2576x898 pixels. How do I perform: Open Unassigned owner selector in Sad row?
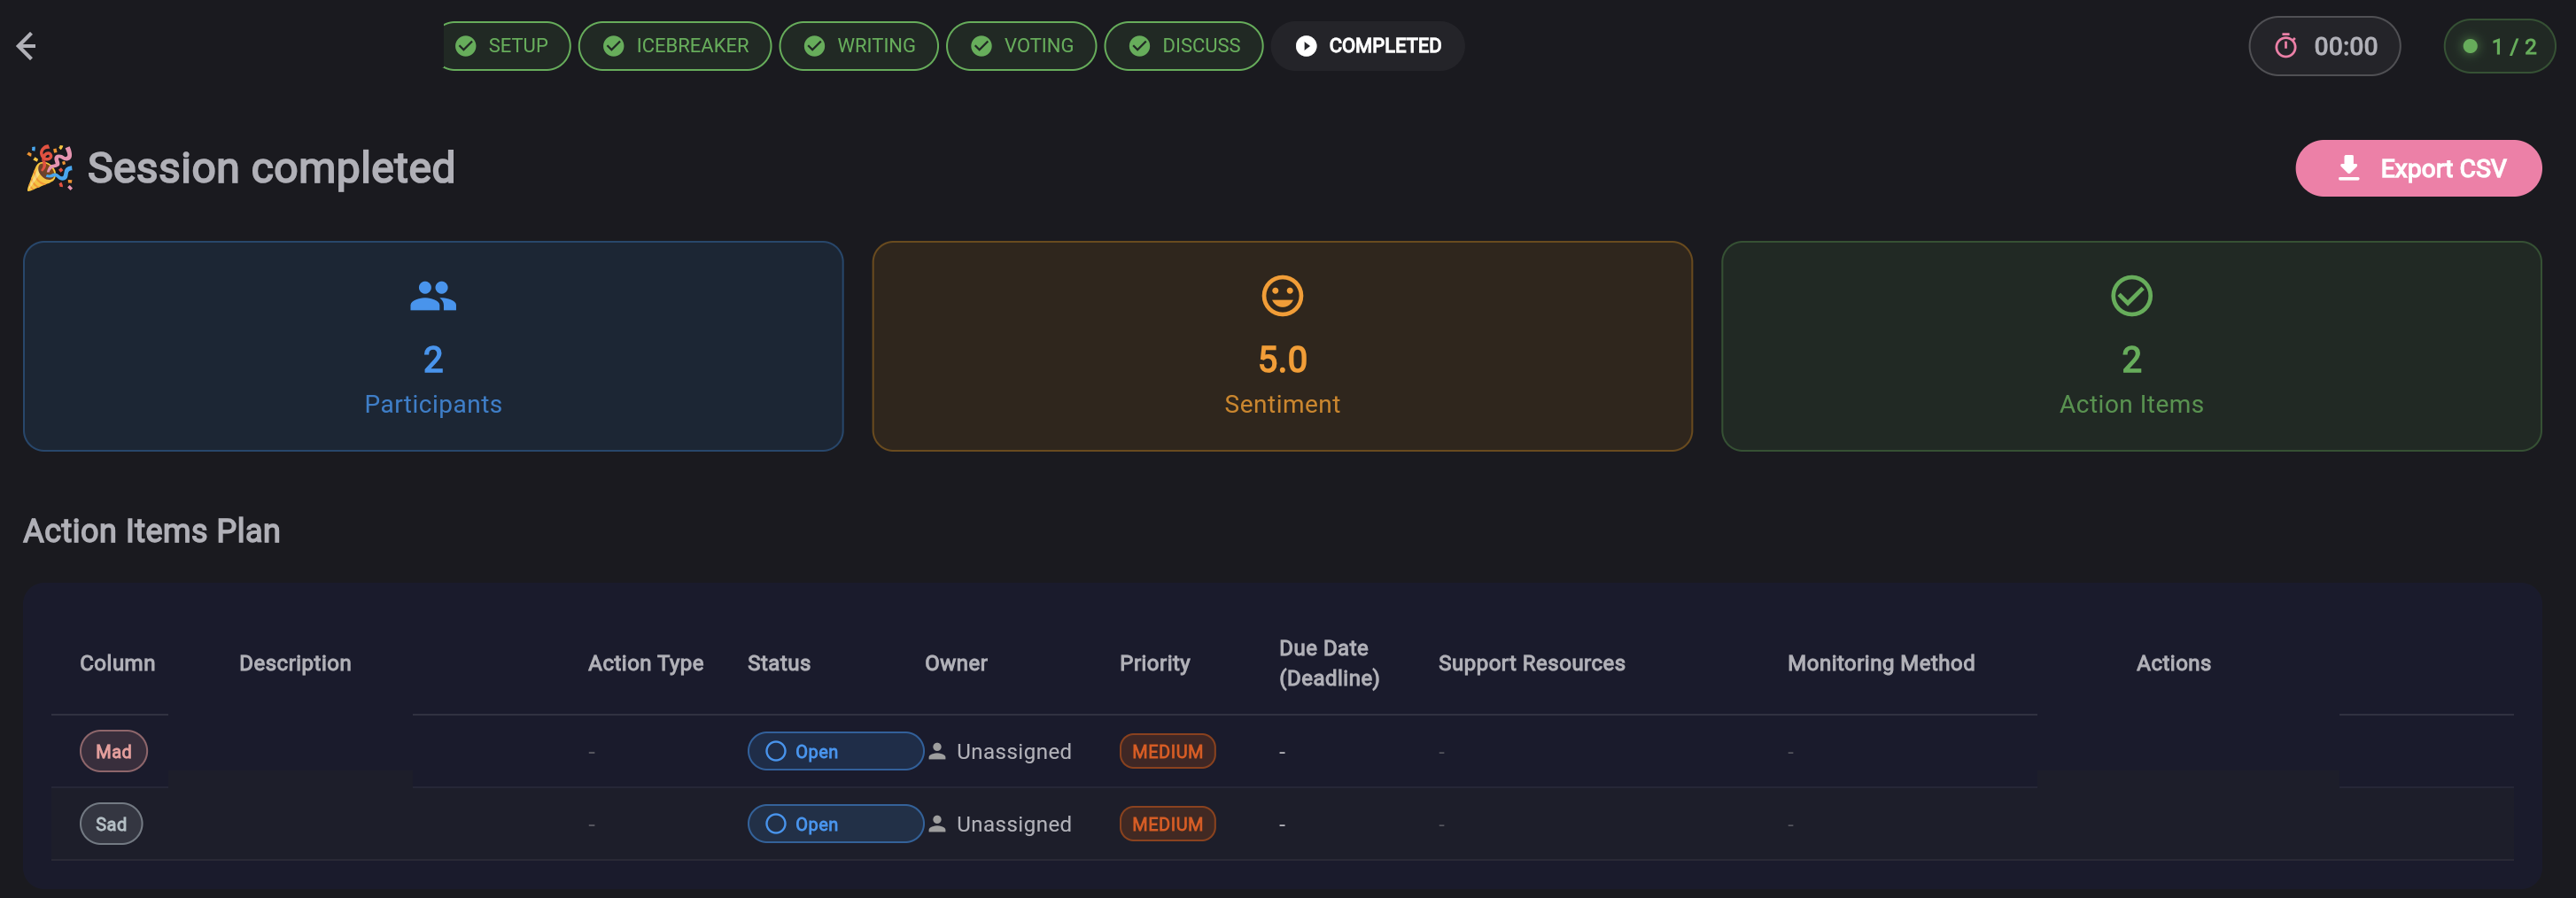click(x=1013, y=824)
